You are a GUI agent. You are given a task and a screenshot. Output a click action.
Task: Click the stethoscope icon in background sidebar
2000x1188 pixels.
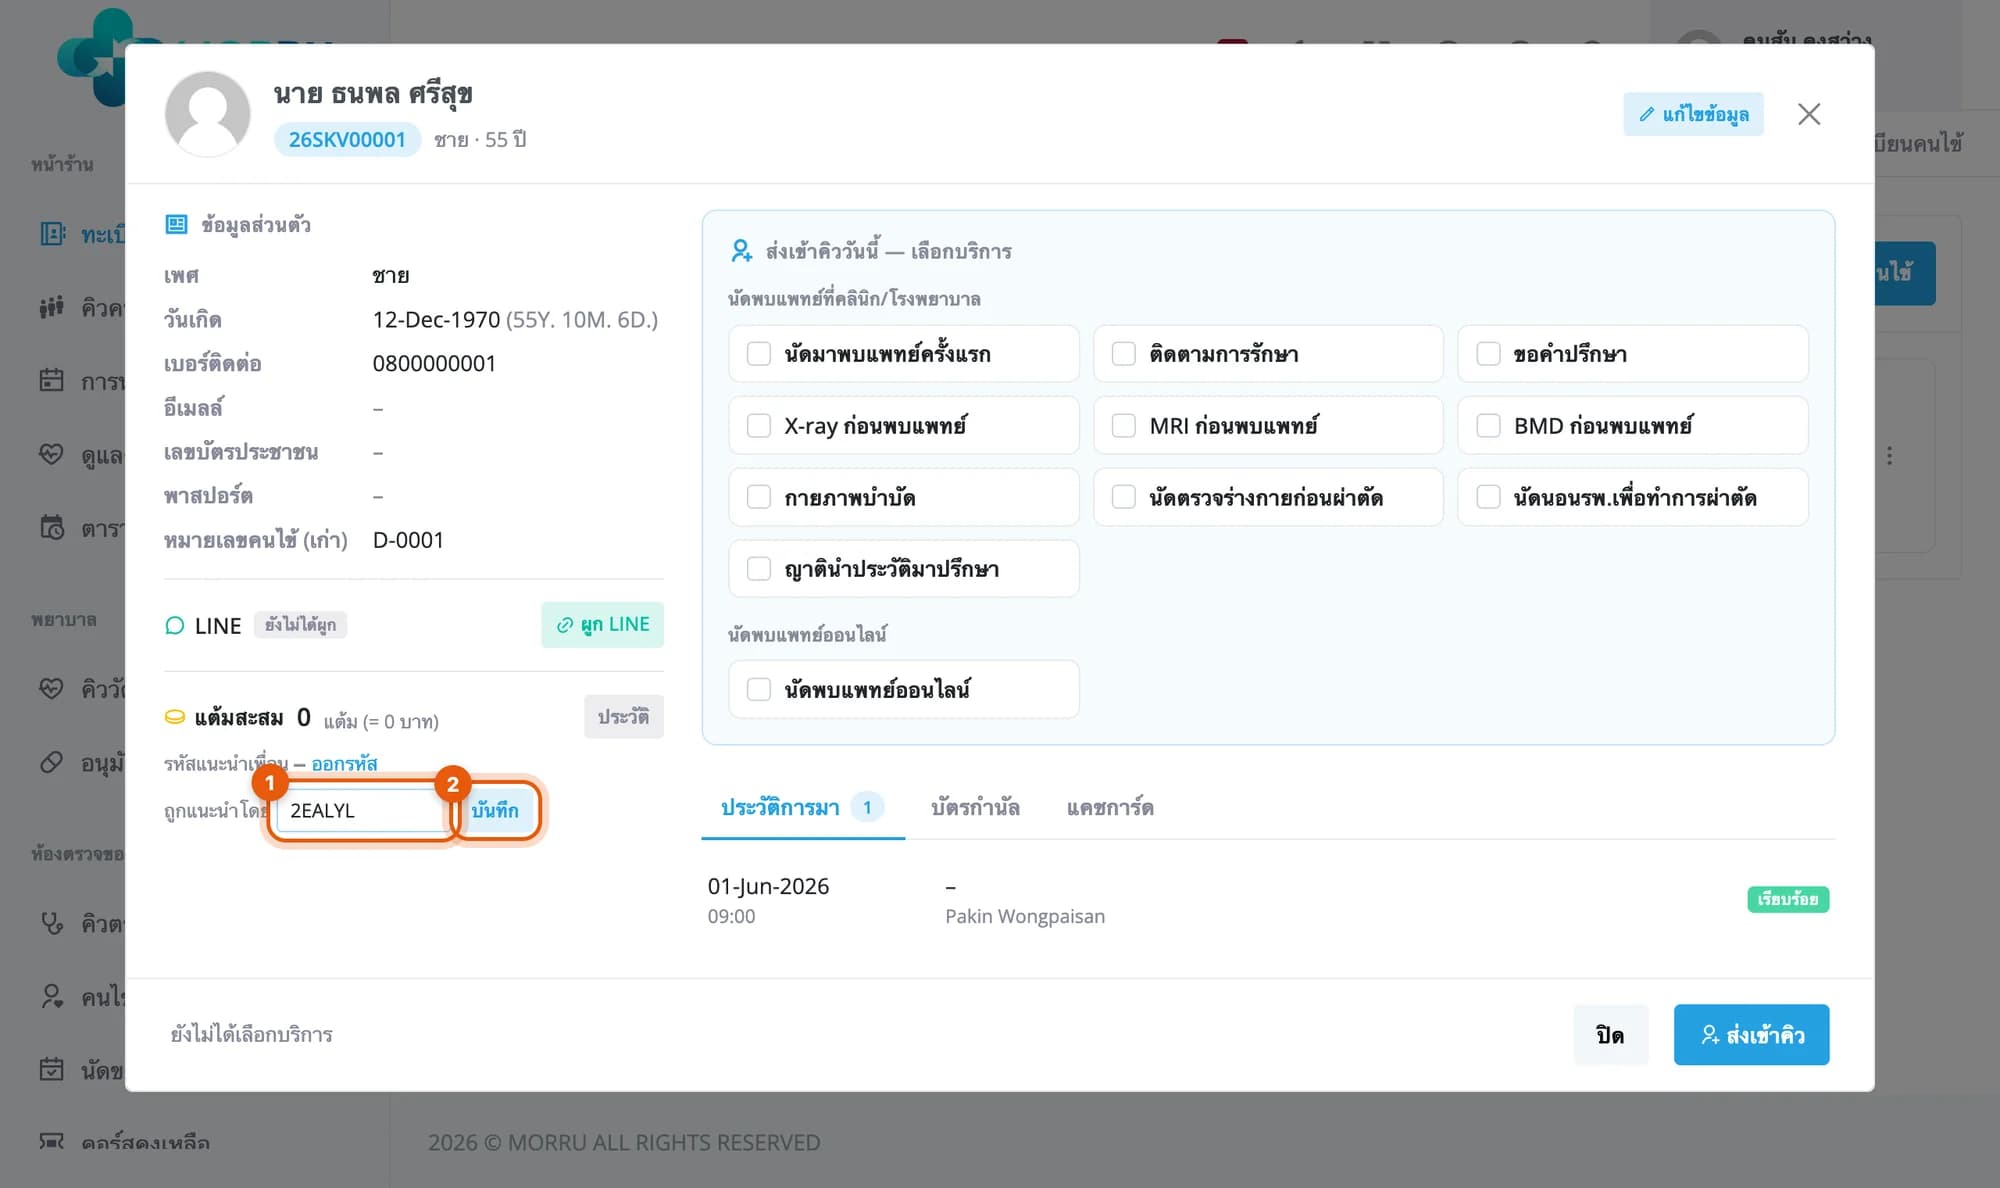(52, 922)
